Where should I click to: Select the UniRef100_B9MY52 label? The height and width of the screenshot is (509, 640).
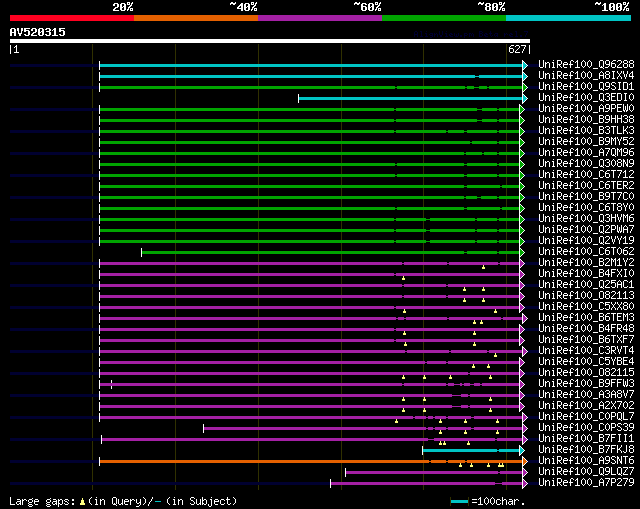(x=586, y=142)
